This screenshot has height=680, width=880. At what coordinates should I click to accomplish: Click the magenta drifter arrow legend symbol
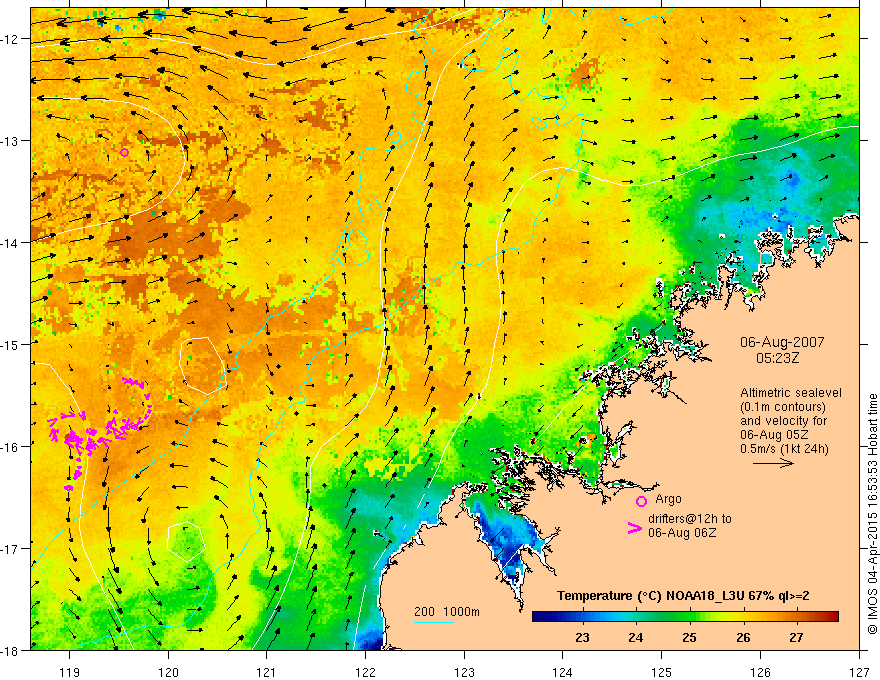pyautogui.click(x=634, y=528)
